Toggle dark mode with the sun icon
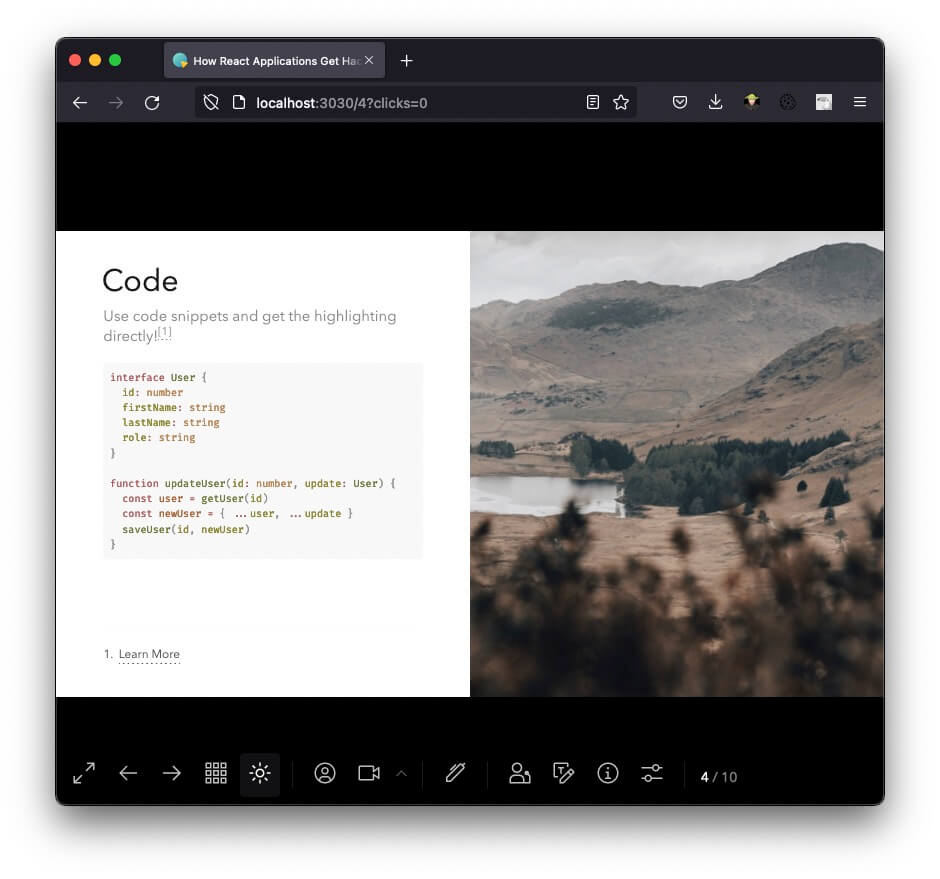 (260, 773)
